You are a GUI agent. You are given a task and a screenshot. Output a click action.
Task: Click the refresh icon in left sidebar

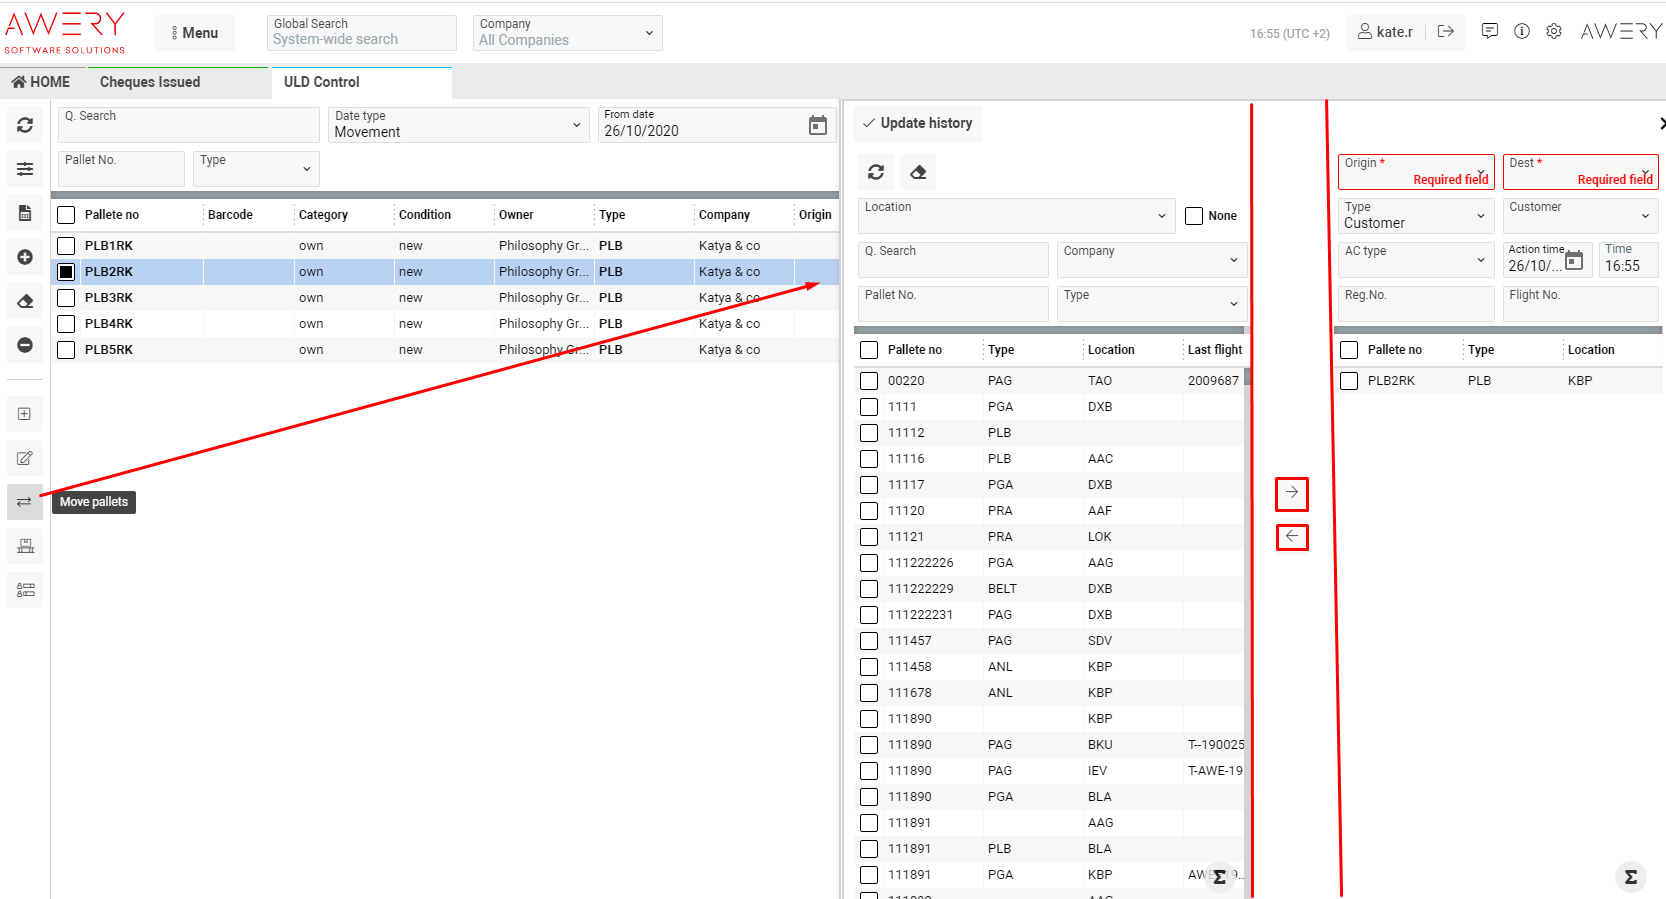coord(25,125)
